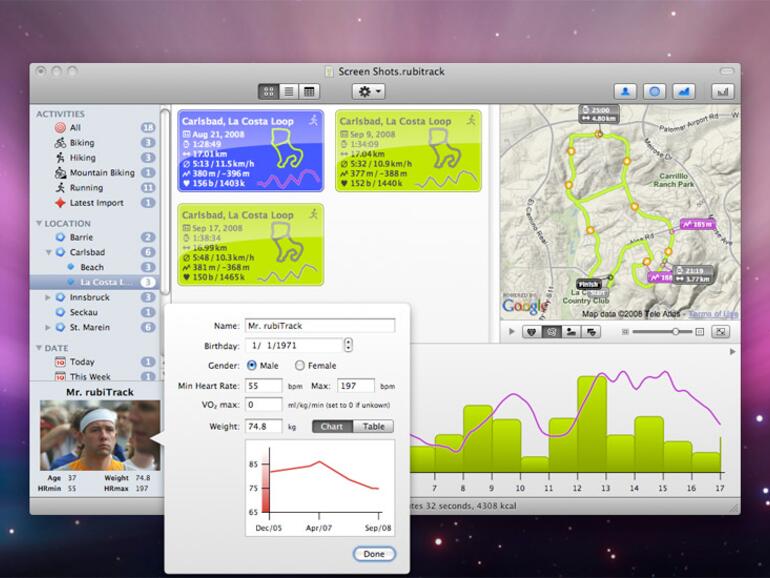Viewport: 770px width, 578px height.
Task: Open Latest Import in the sidebar
Action: click(x=97, y=202)
